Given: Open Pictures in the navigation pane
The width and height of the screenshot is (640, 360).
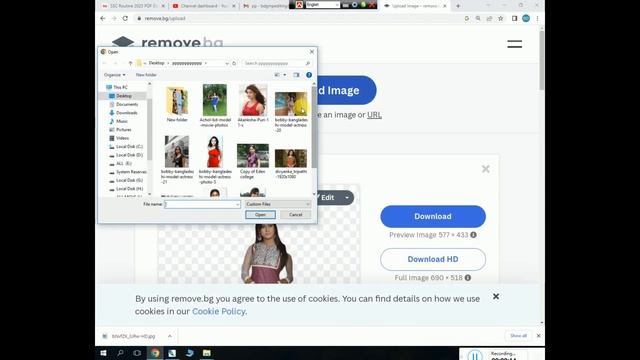Looking at the screenshot, I should pyautogui.click(x=123, y=129).
